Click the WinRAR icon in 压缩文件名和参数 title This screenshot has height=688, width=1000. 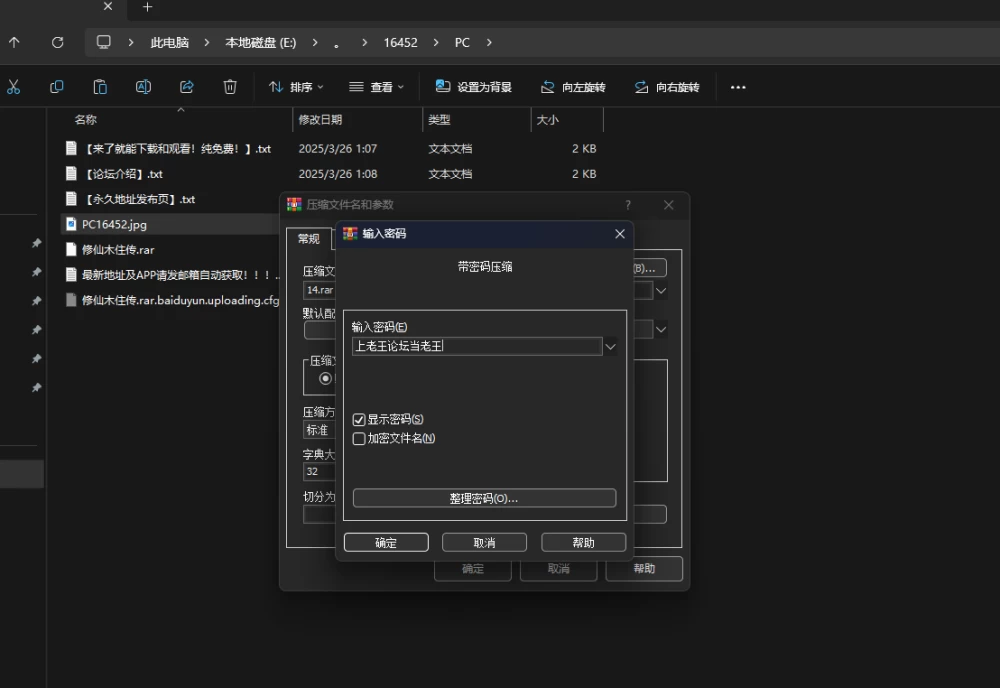[294, 205]
